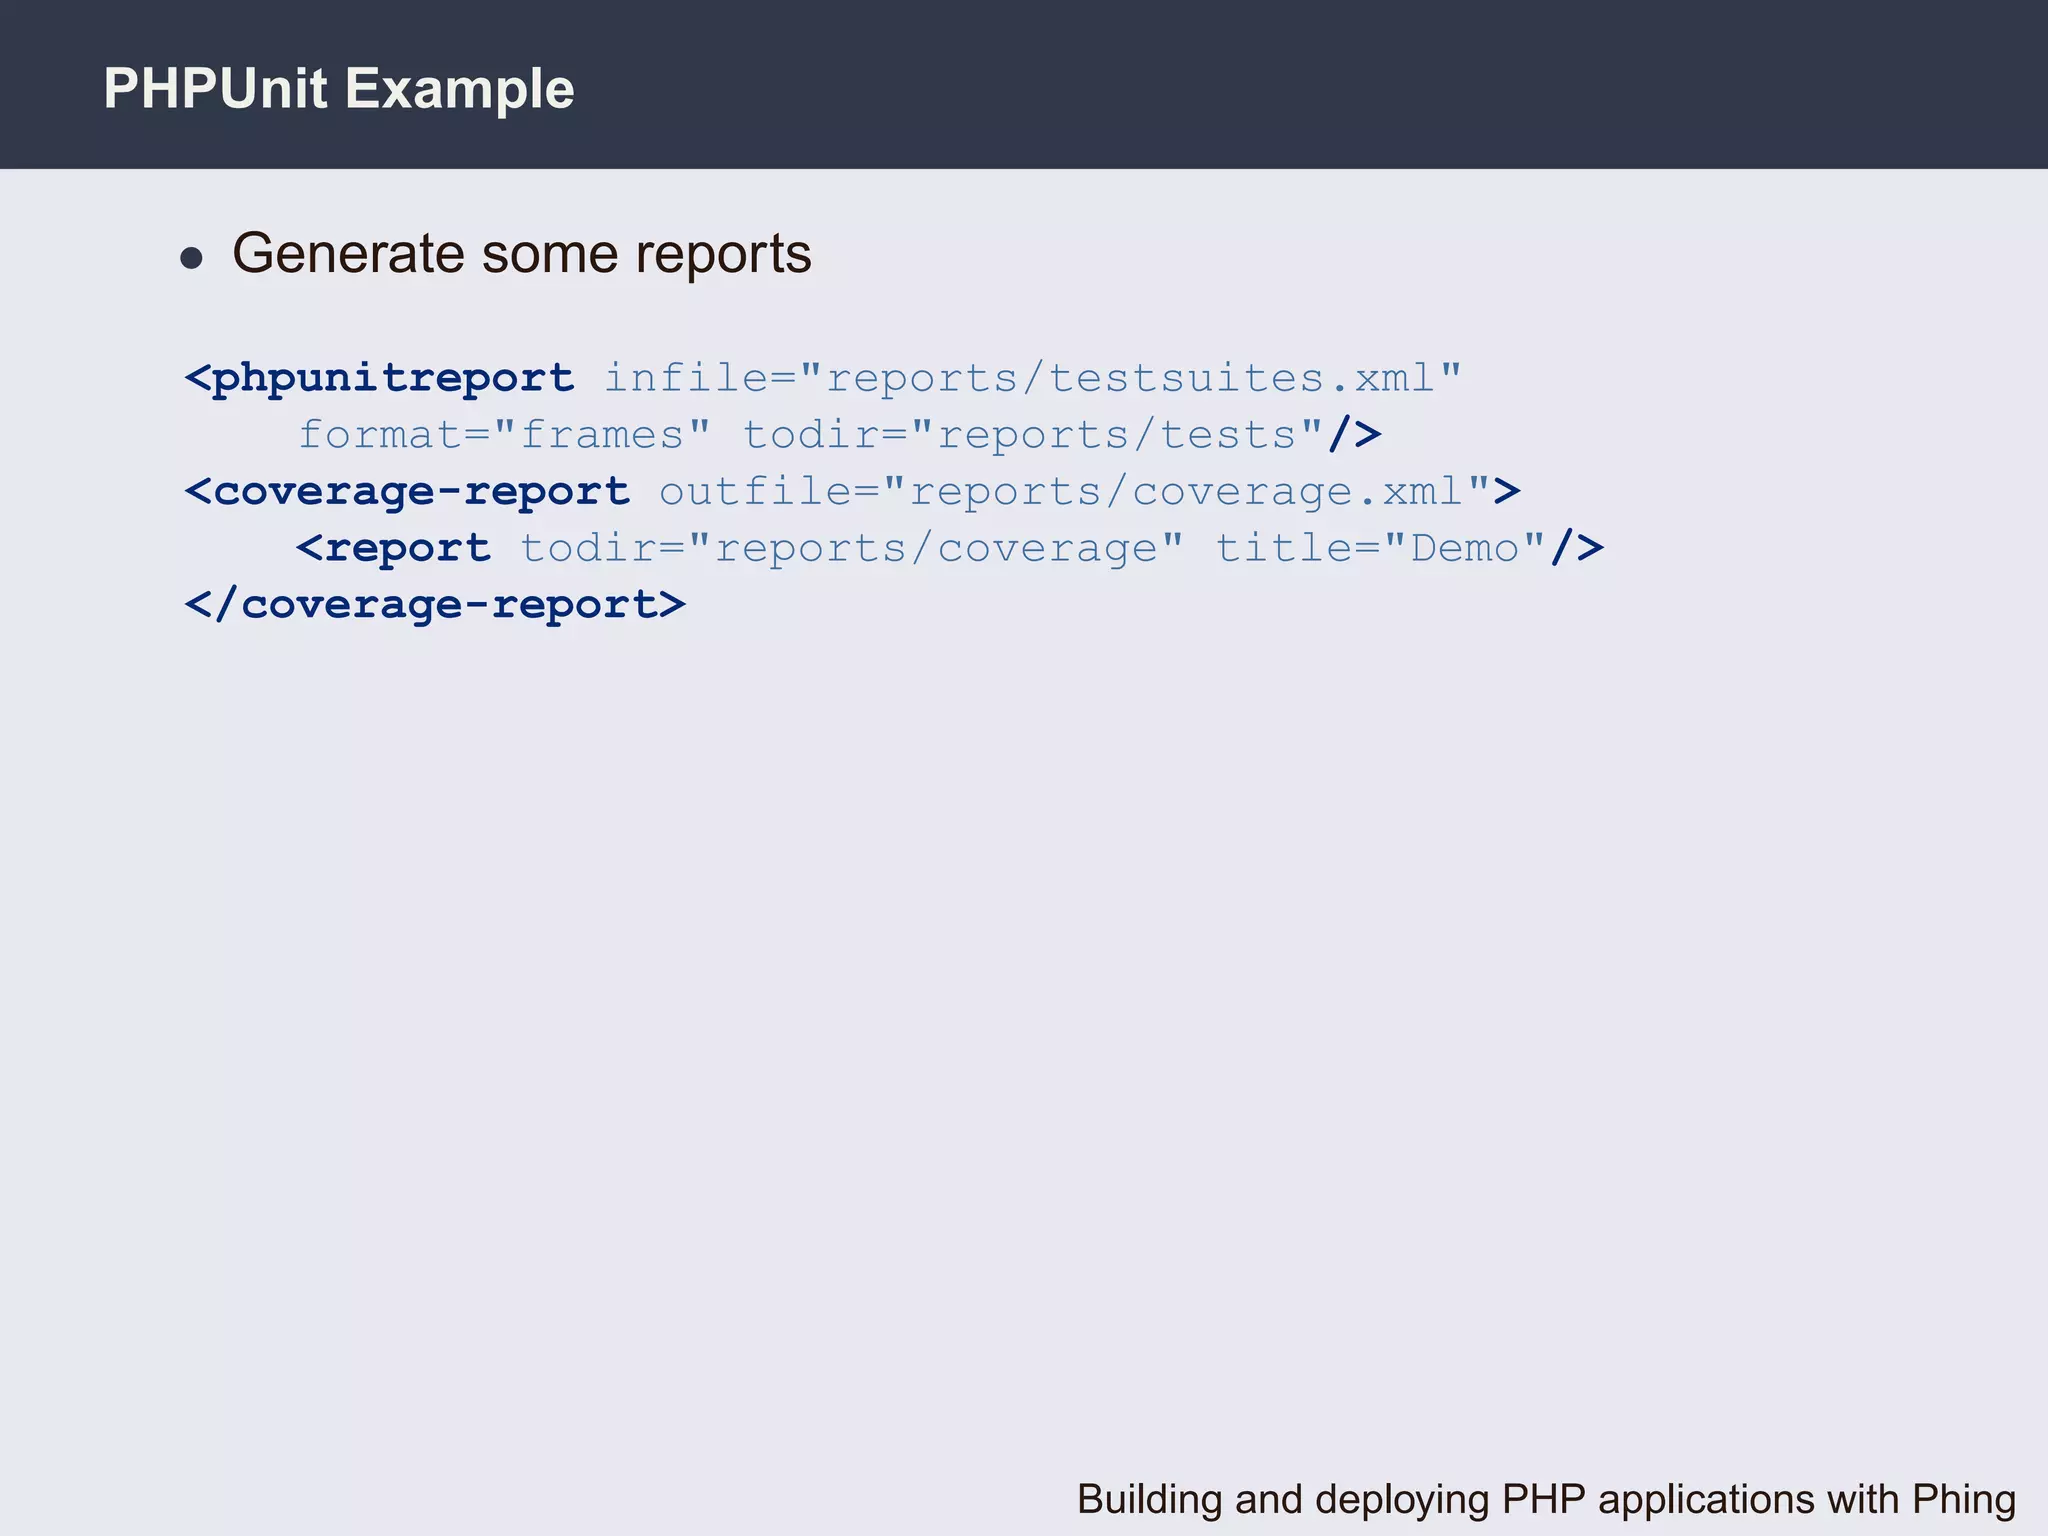Click the PHPUnit Example slide title

tap(338, 89)
